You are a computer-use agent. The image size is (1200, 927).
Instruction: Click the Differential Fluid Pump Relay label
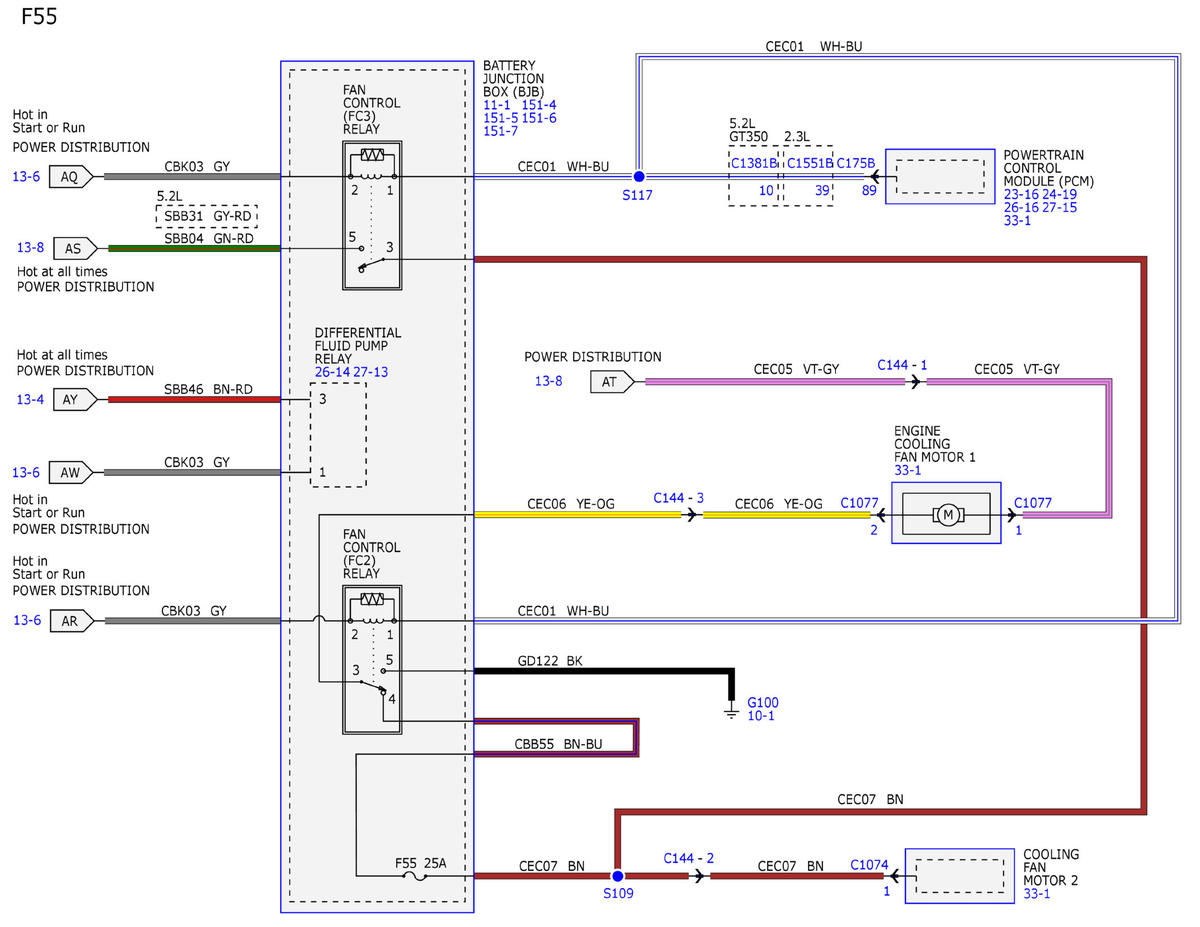pyautogui.click(x=358, y=345)
